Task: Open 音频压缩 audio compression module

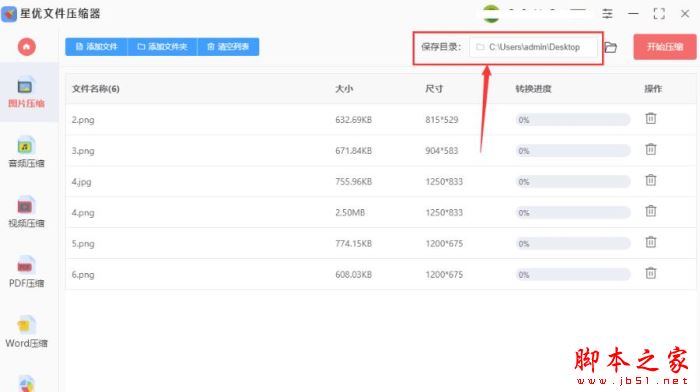Action: click(26, 152)
